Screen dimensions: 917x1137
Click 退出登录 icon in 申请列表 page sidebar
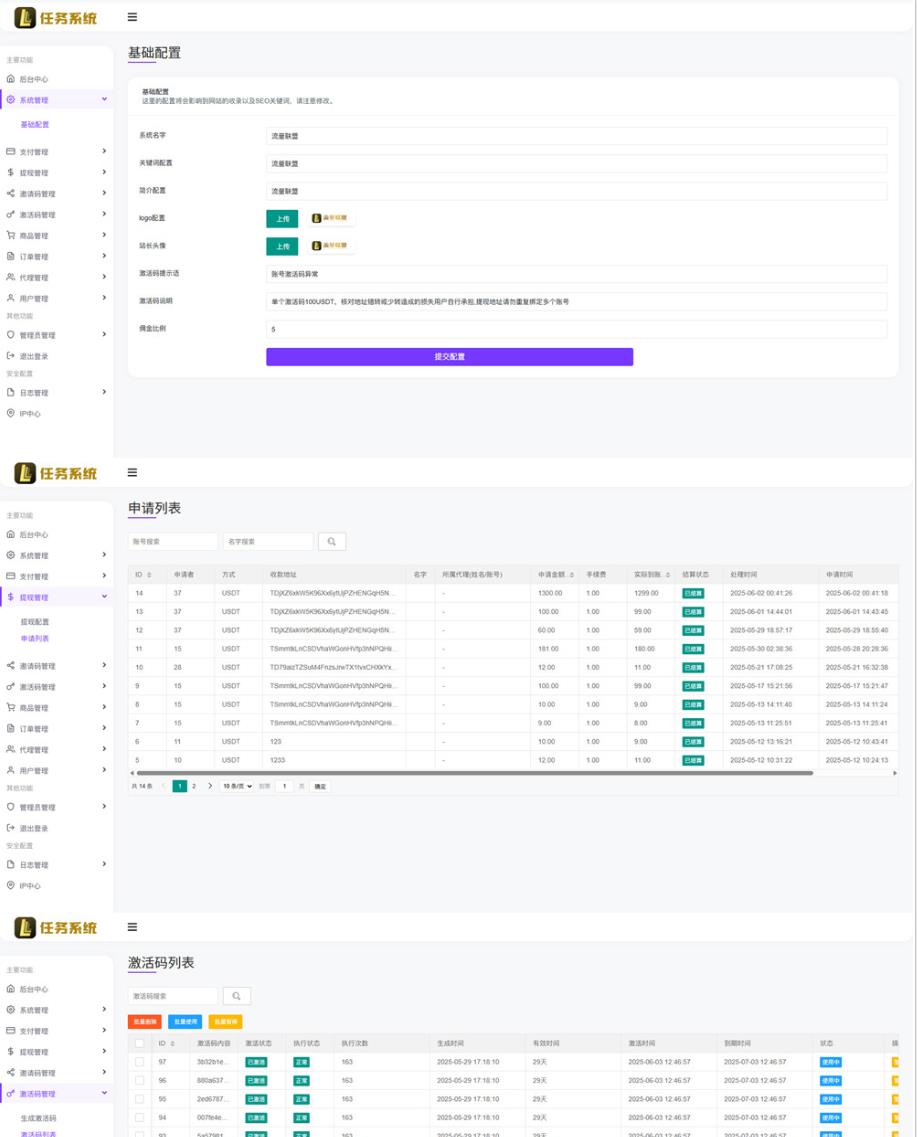(11, 828)
